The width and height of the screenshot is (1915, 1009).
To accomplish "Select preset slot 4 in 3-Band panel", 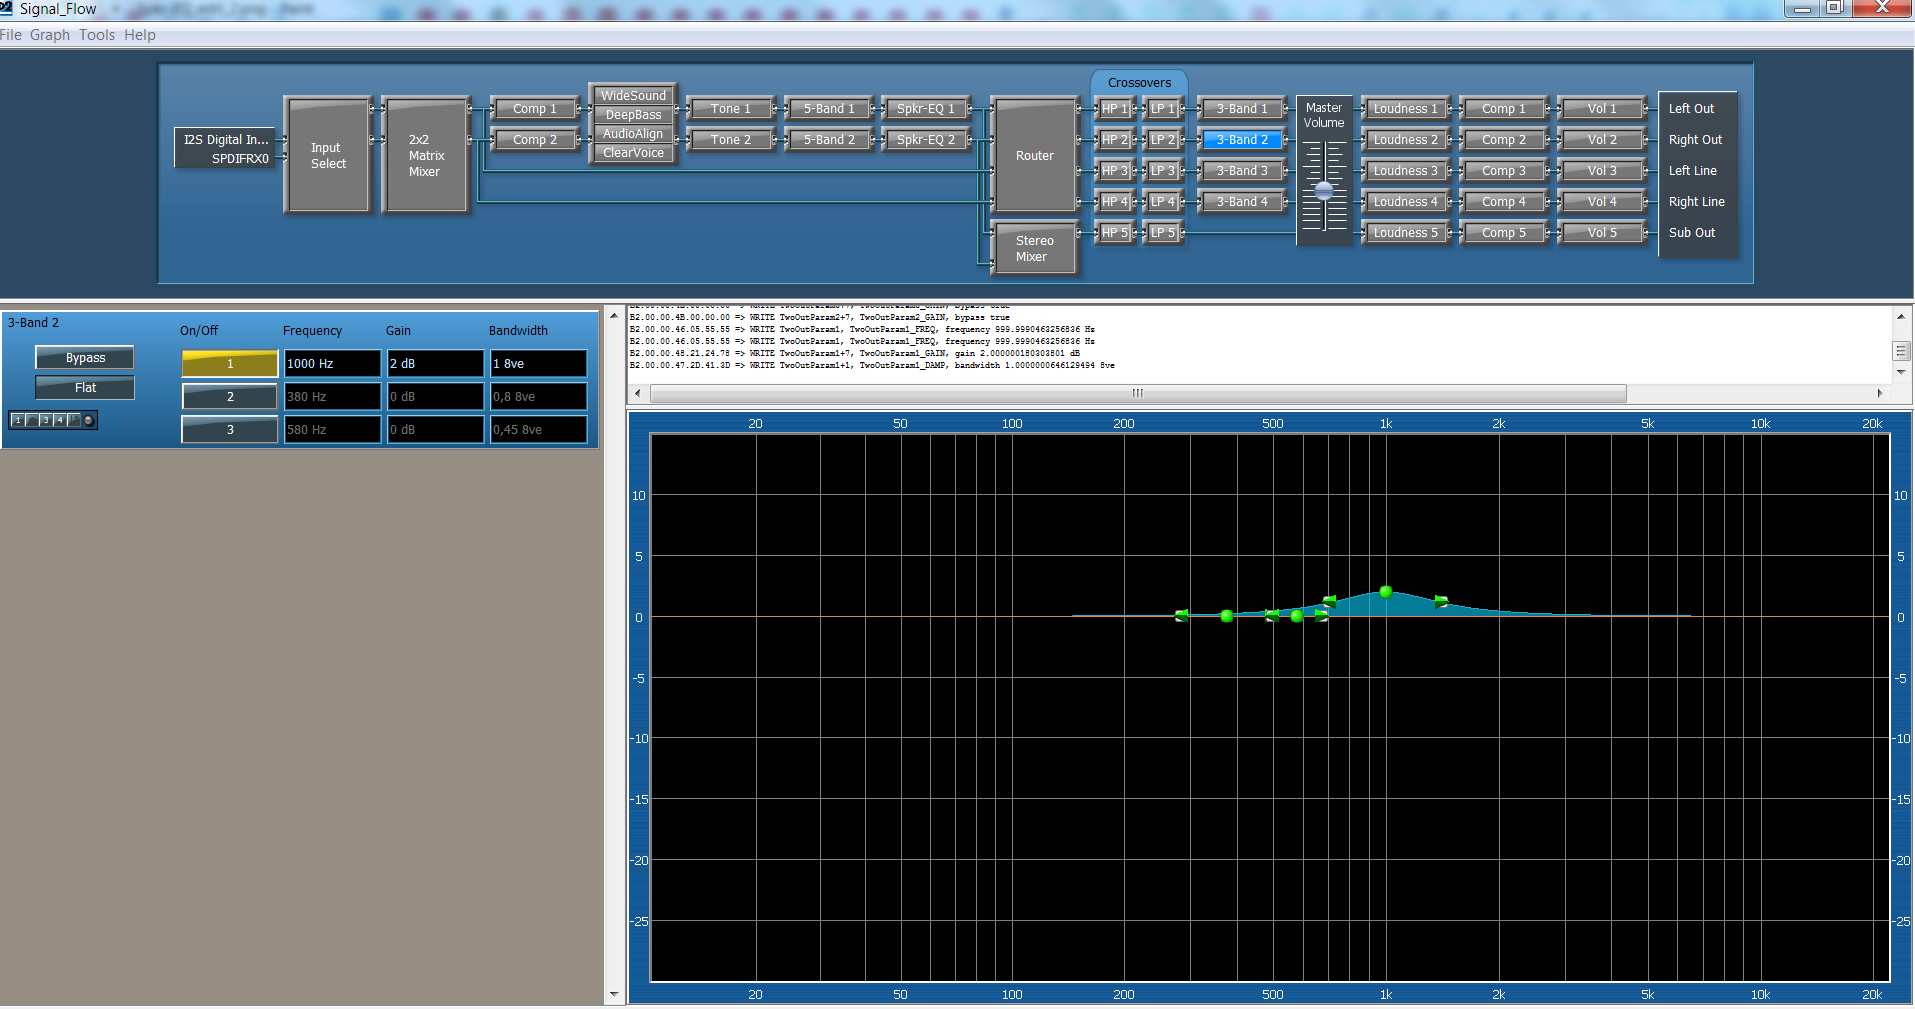I will click(x=59, y=420).
